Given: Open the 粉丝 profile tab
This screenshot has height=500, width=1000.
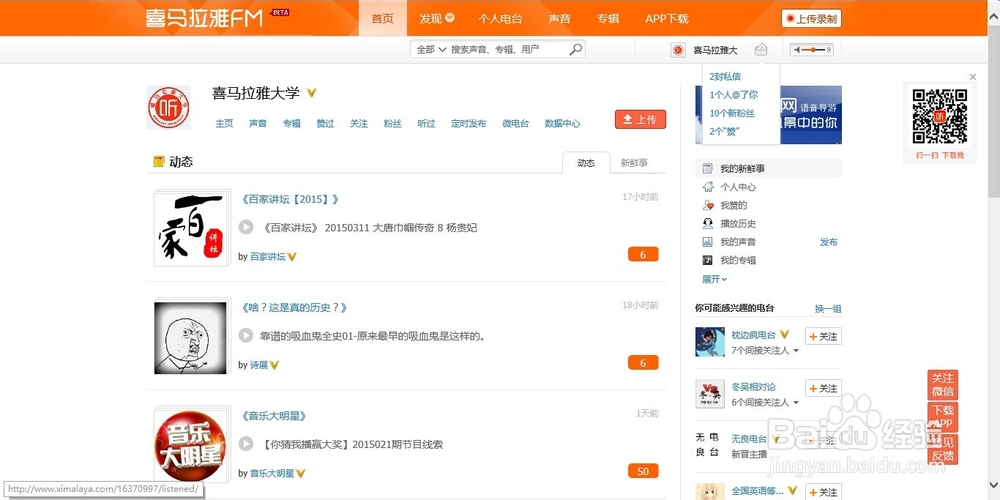Looking at the screenshot, I should [x=392, y=124].
